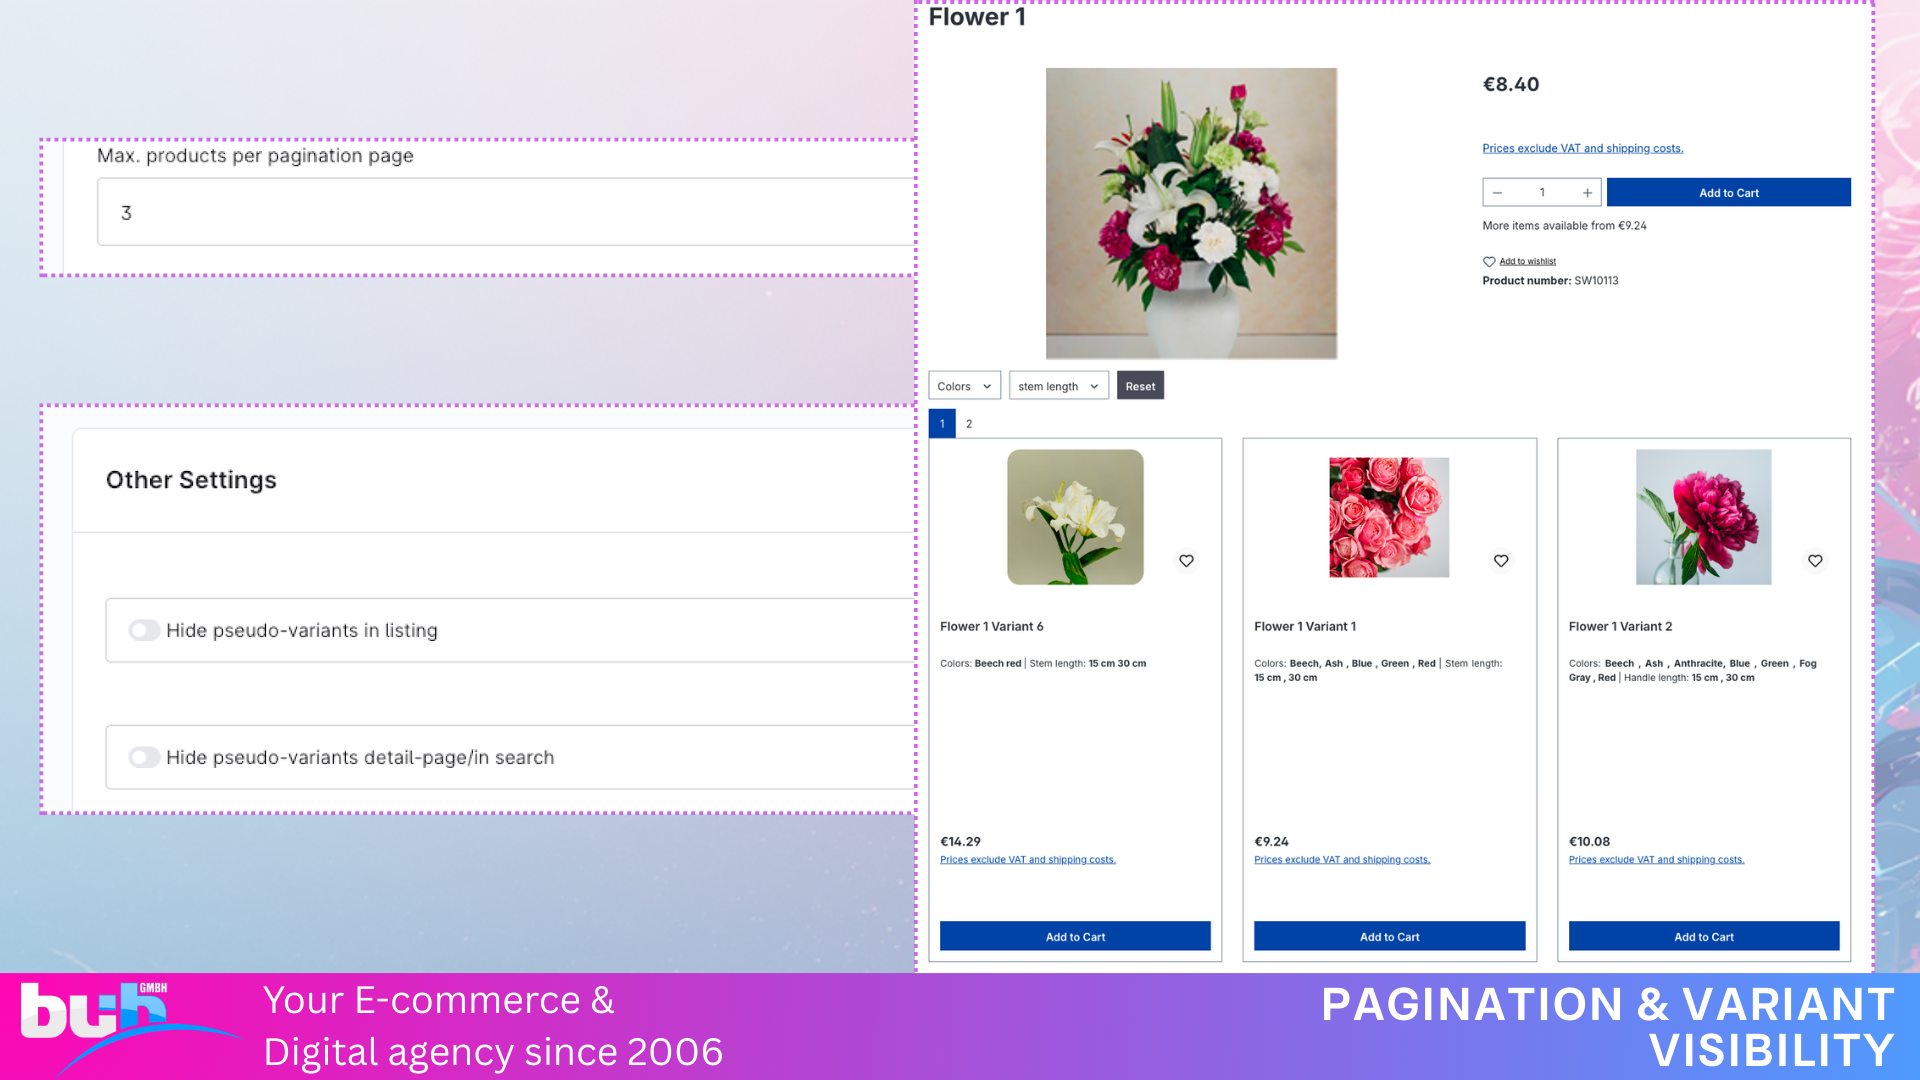Screen dimensions: 1920x1080
Task: Go to pagination page 2
Action: 969,424
